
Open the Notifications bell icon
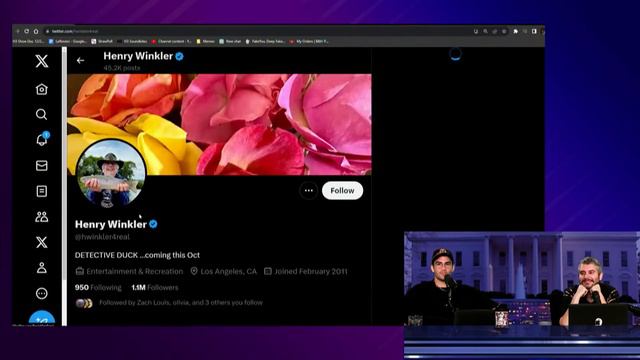[x=42, y=139]
